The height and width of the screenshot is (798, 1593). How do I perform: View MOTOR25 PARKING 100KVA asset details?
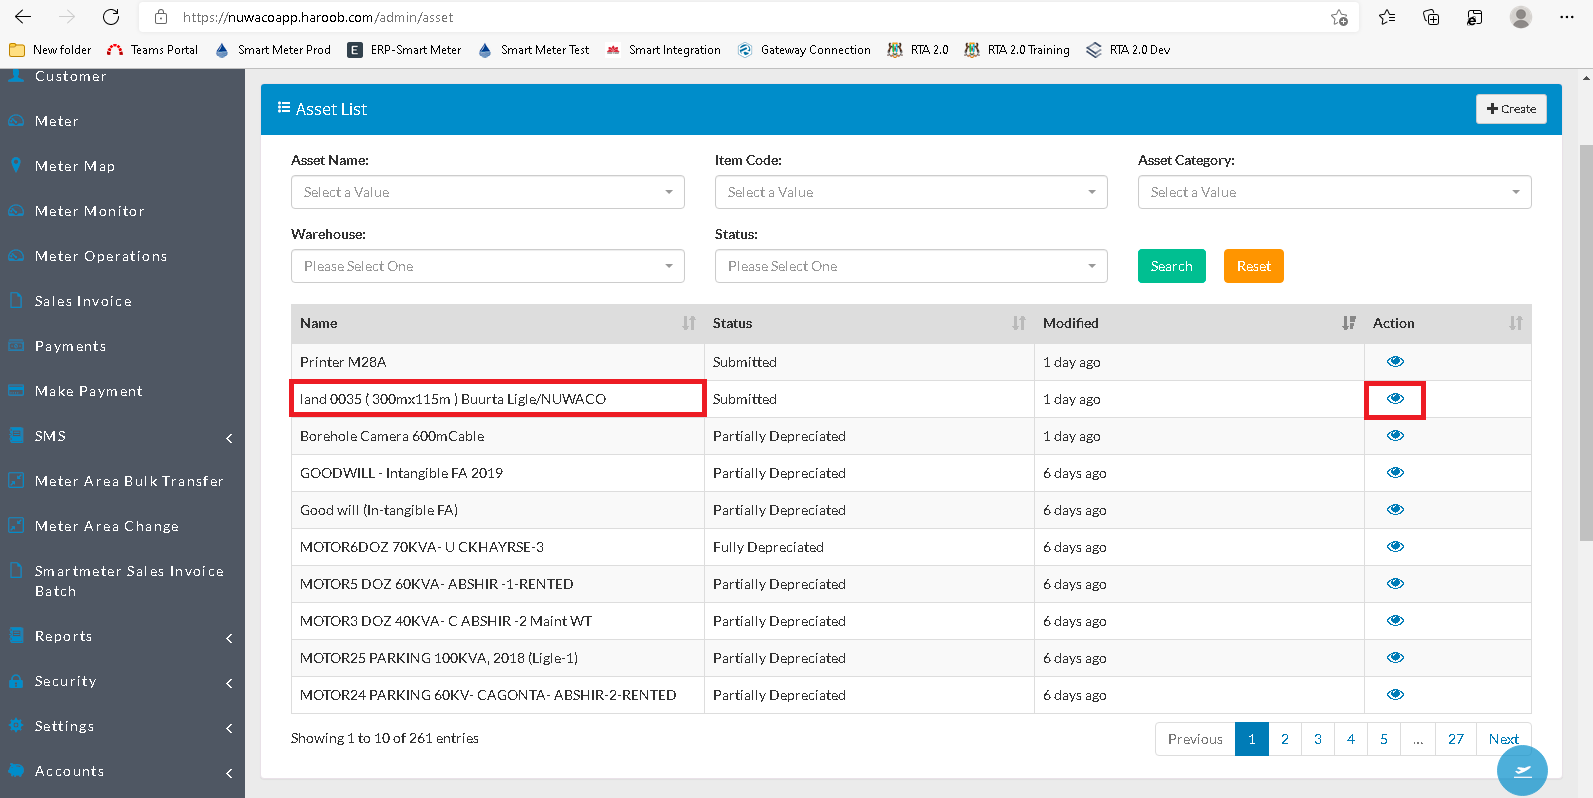tap(1395, 658)
